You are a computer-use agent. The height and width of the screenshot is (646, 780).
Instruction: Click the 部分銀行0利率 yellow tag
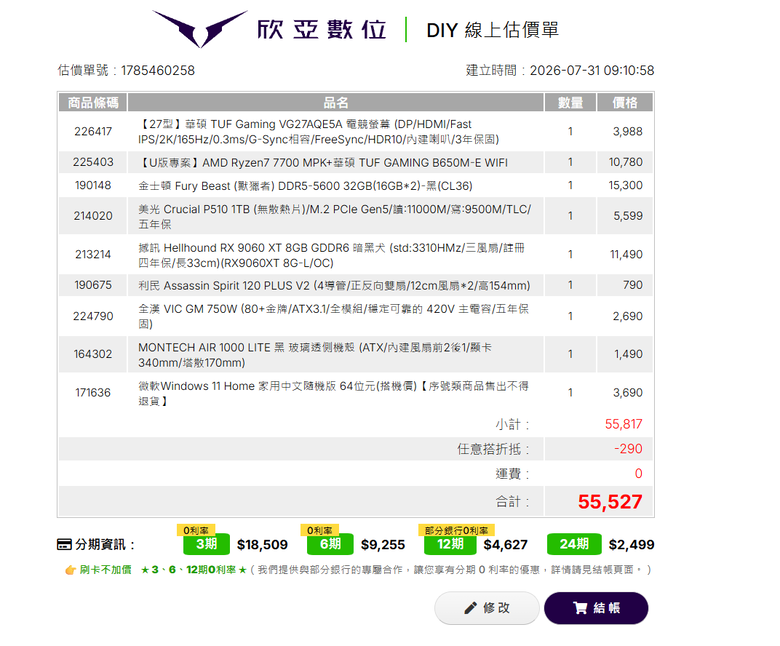tap(456, 531)
